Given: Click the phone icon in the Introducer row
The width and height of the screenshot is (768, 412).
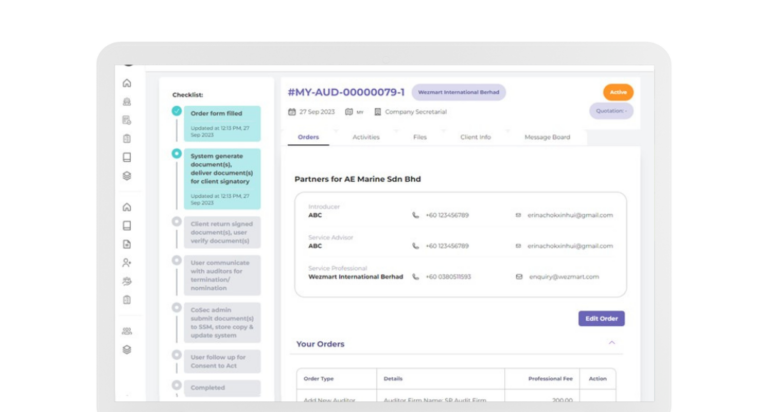Looking at the screenshot, I should coord(415,215).
